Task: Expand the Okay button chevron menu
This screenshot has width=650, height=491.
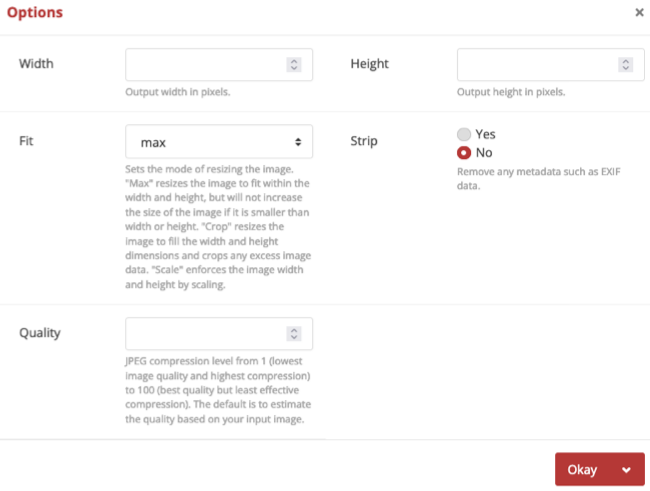Action: [x=626, y=469]
